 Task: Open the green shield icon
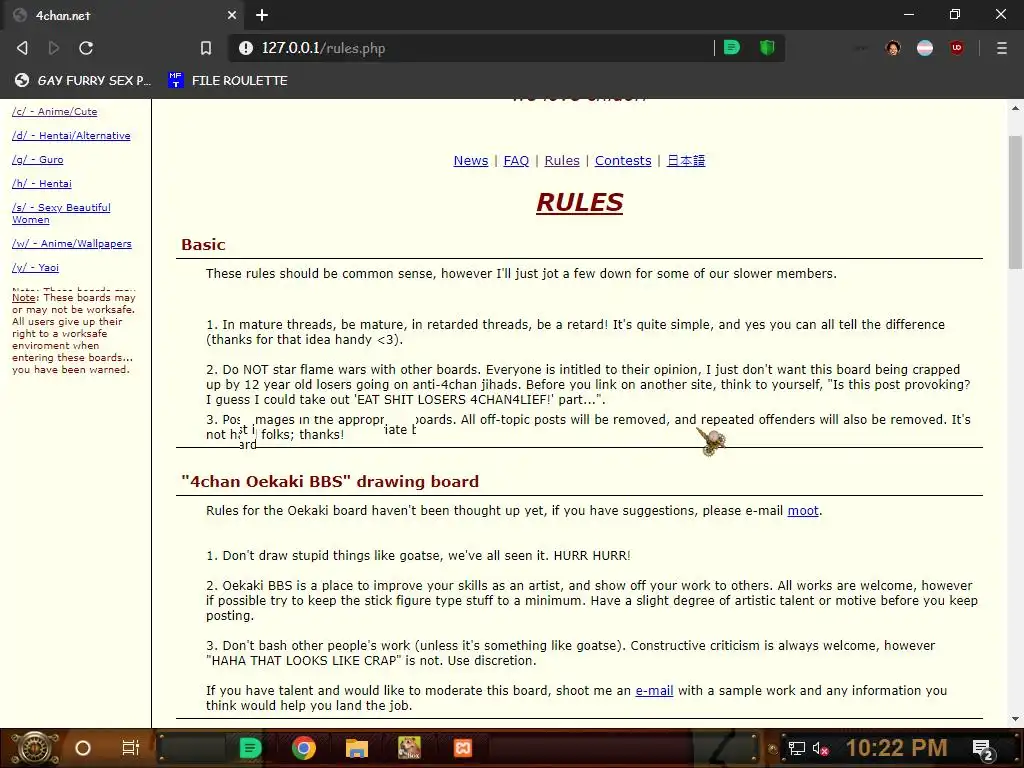[767, 48]
